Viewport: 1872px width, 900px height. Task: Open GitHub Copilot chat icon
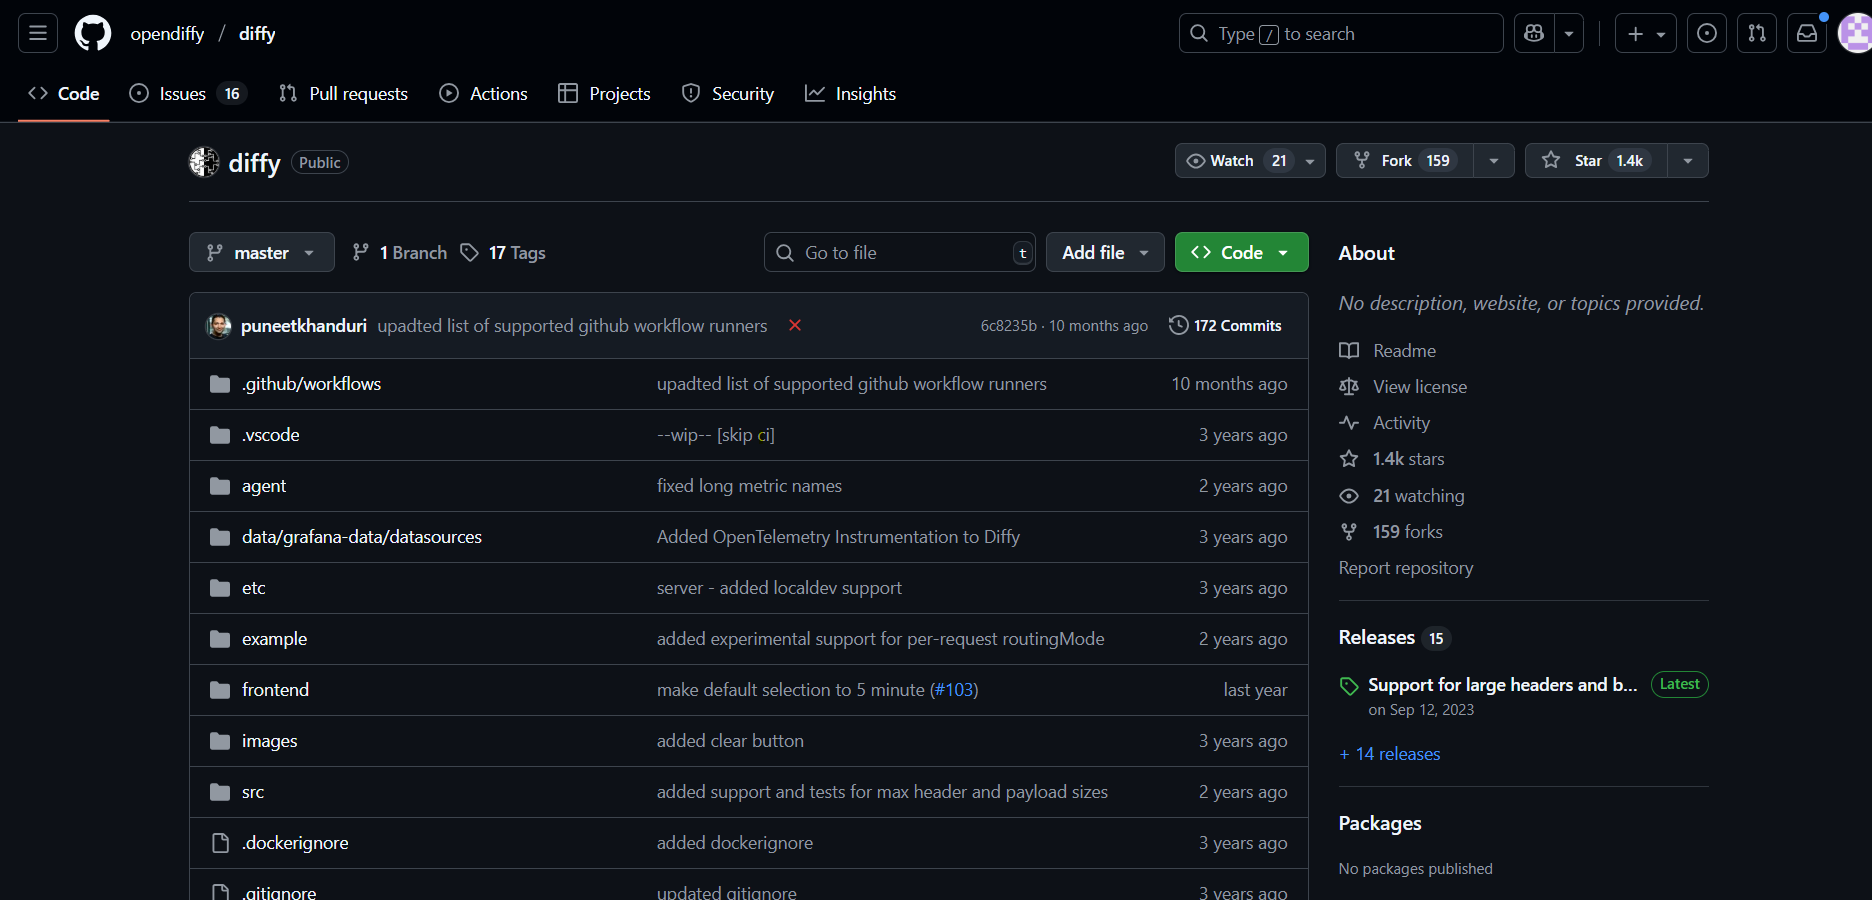1533,33
